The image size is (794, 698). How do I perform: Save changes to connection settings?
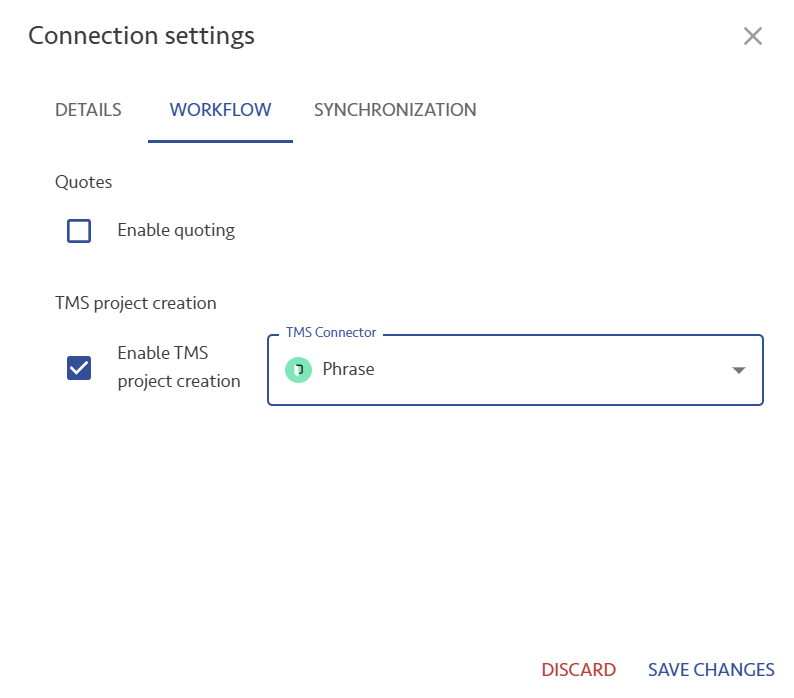[711, 670]
